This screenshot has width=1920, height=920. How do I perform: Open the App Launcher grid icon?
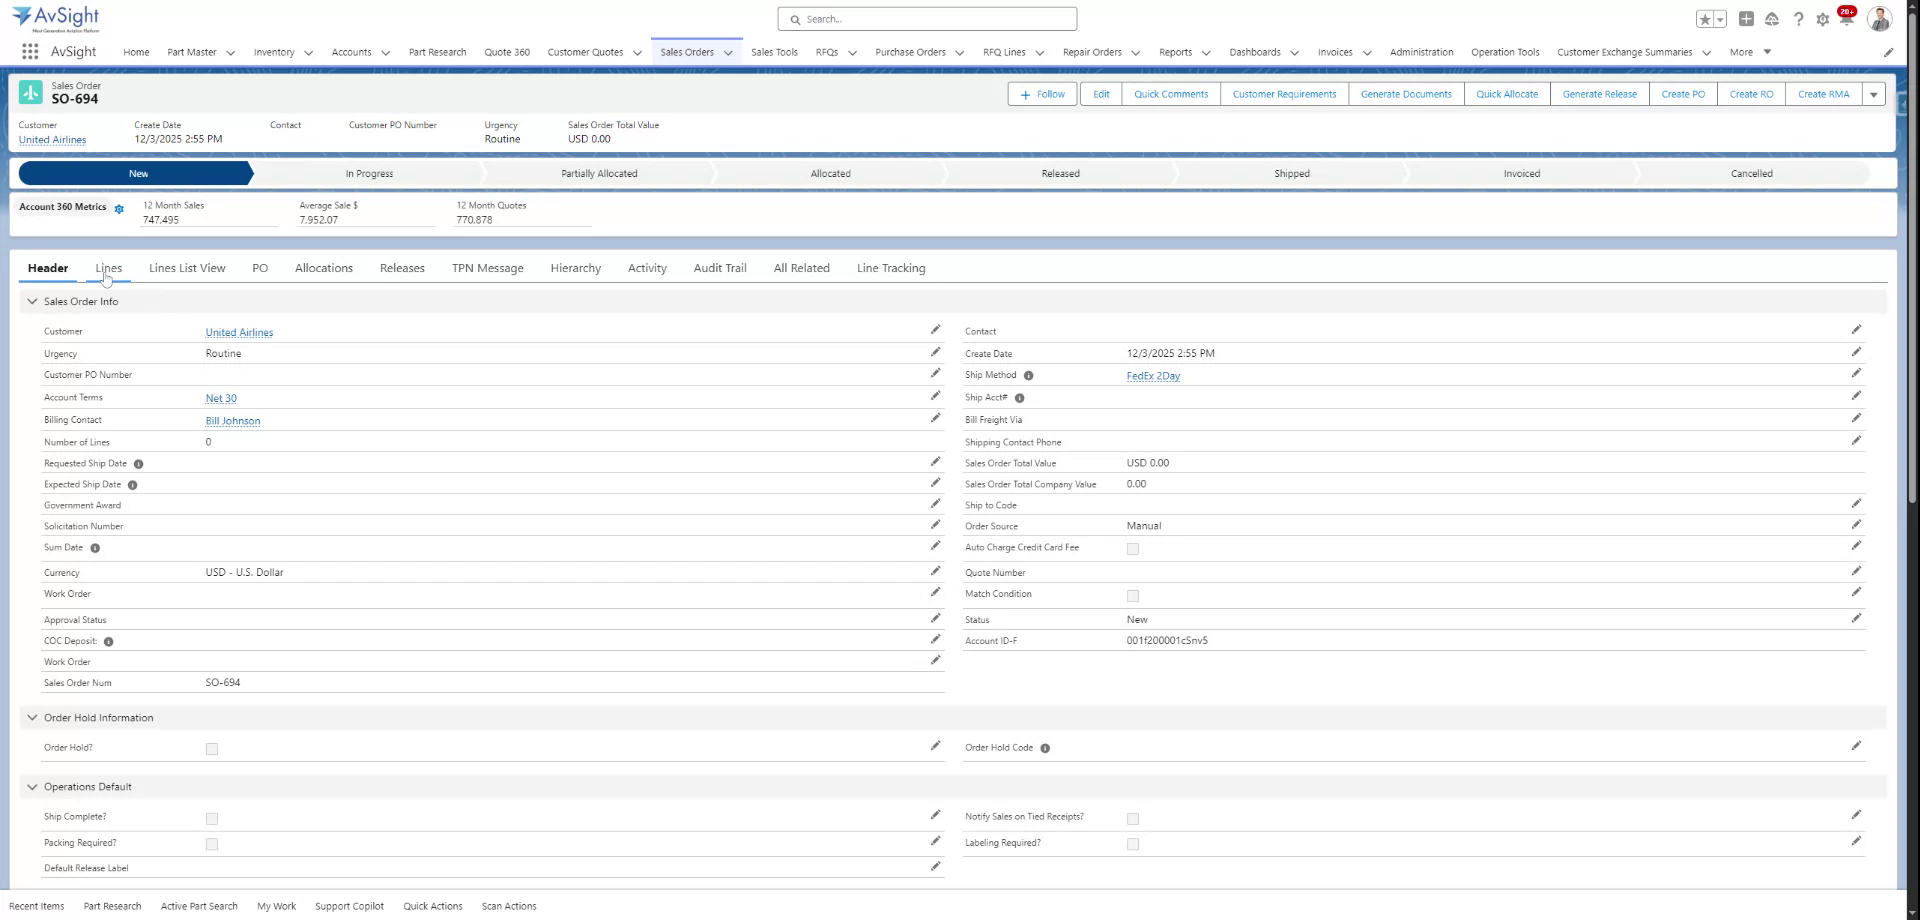pos(29,52)
